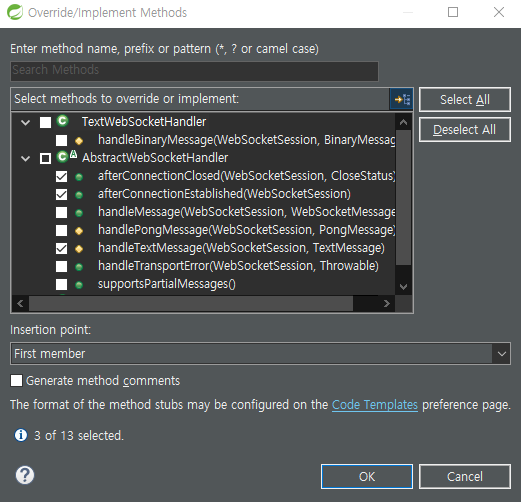Maximize the Override/Implement Methods dialog
Screen dimensions: 521x502
[x=453, y=12]
